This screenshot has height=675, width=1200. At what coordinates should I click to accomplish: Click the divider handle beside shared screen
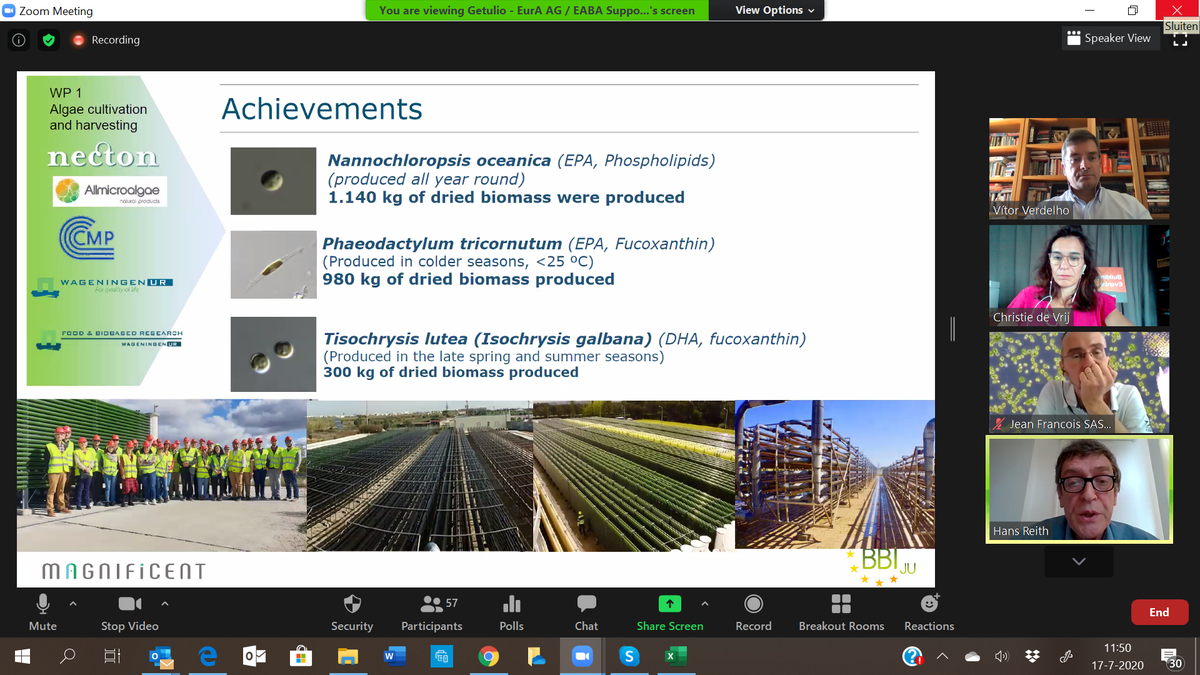pos(953,328)
